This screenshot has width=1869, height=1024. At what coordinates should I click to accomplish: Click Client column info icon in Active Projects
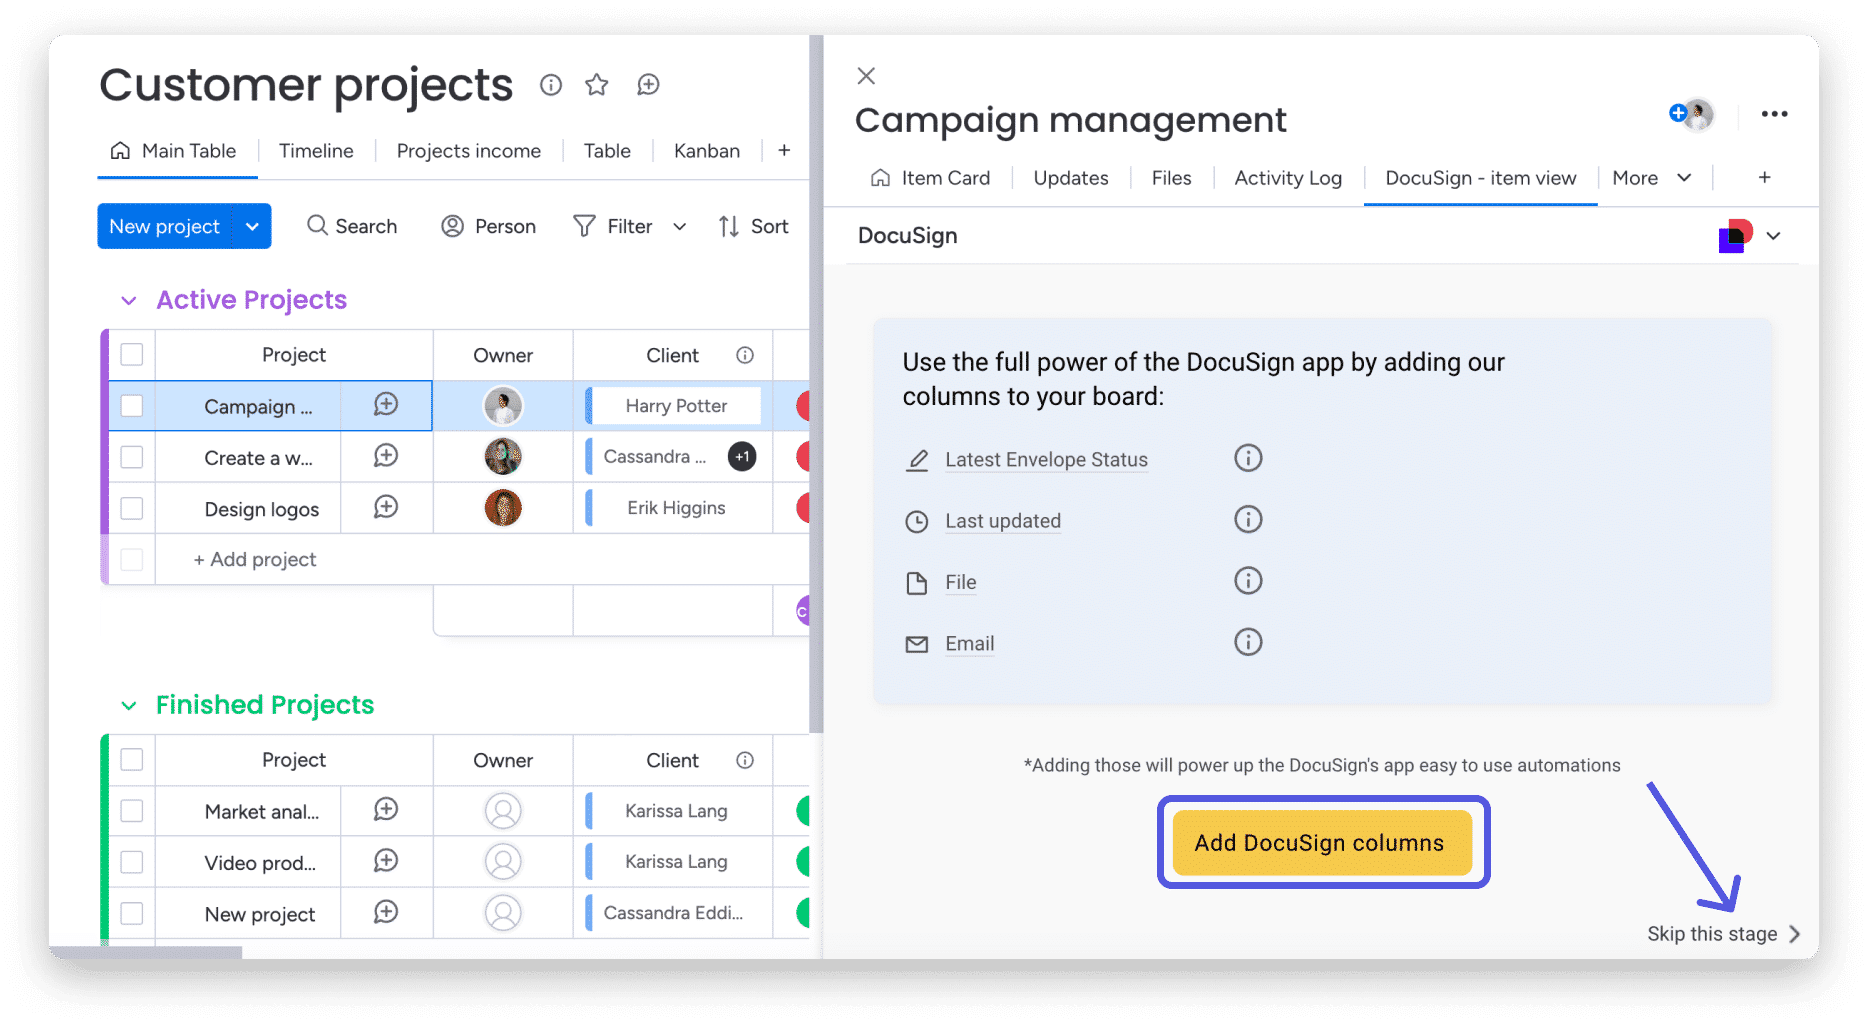745,355
